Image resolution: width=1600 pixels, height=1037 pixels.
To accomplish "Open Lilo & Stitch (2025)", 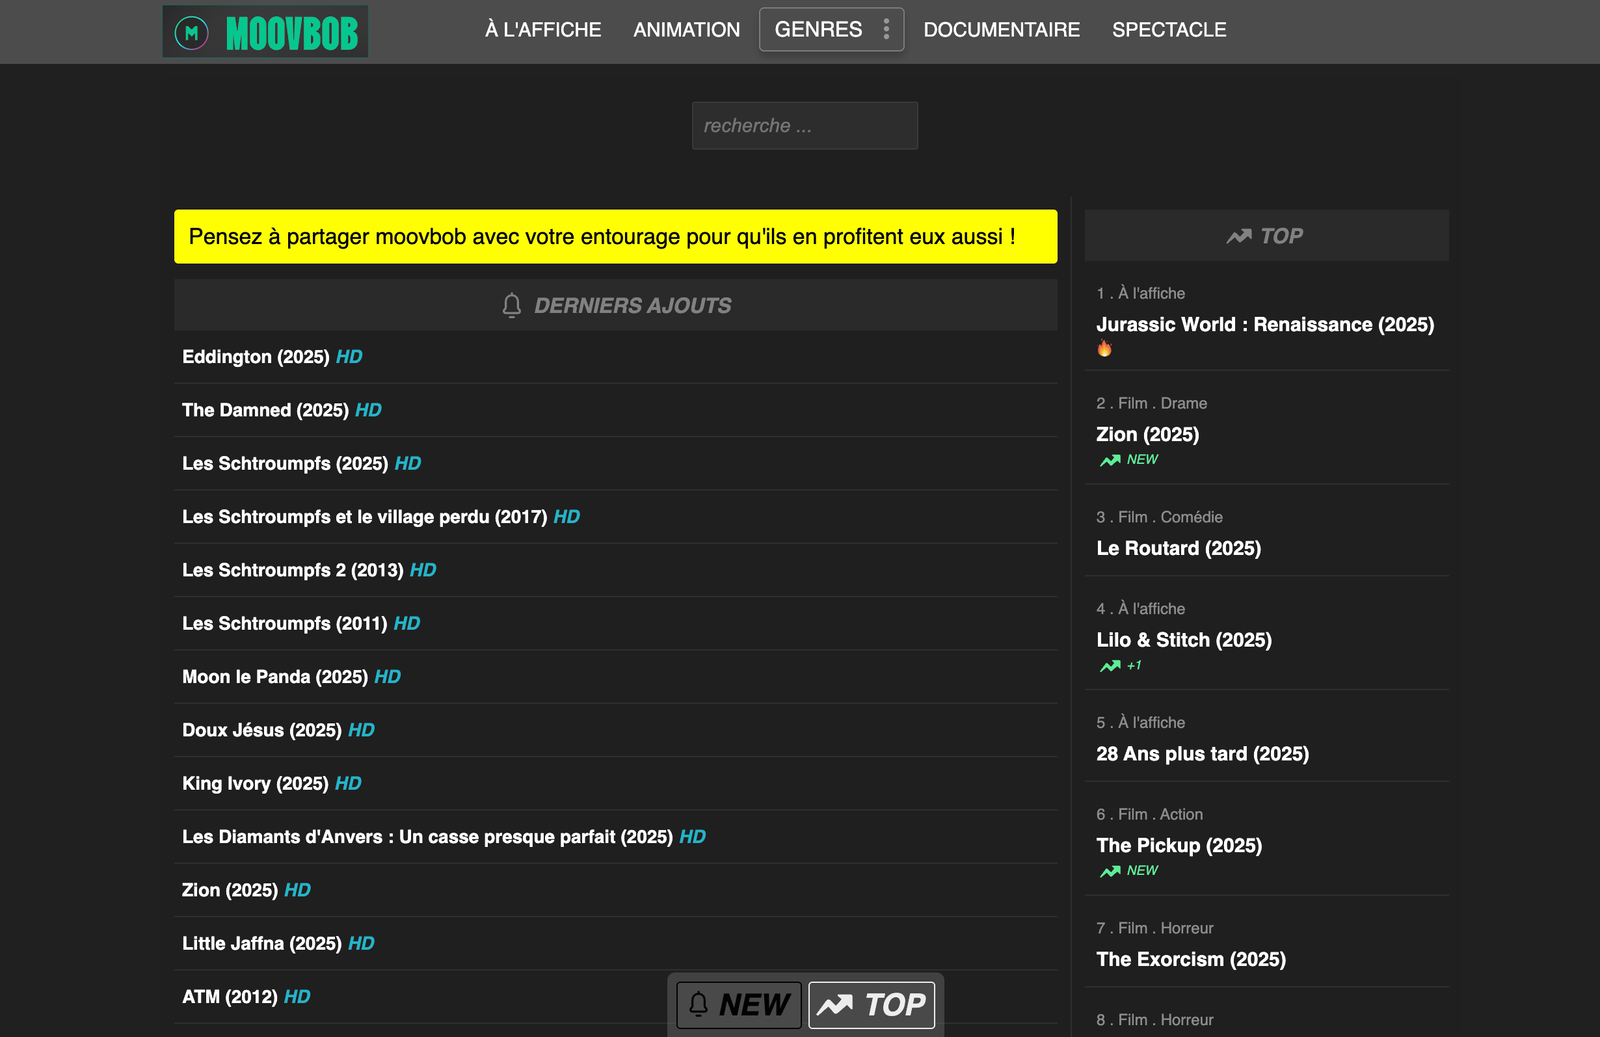I will pyautogui.click(x=1184, y=640).
